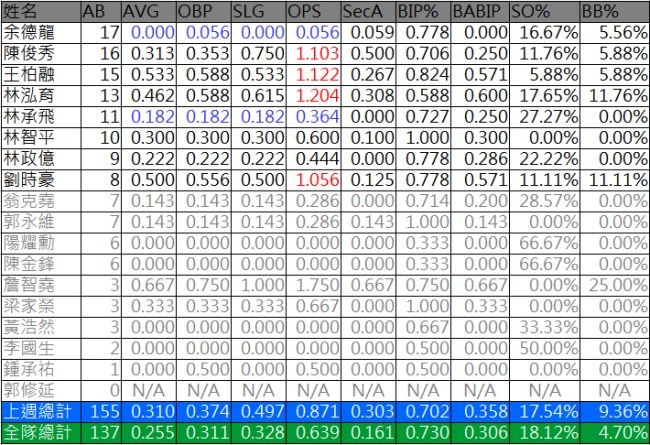Viewport: 650px width, 445px height.
Task: Select the 姓名 header cell
Action: [x=41, y=12]
